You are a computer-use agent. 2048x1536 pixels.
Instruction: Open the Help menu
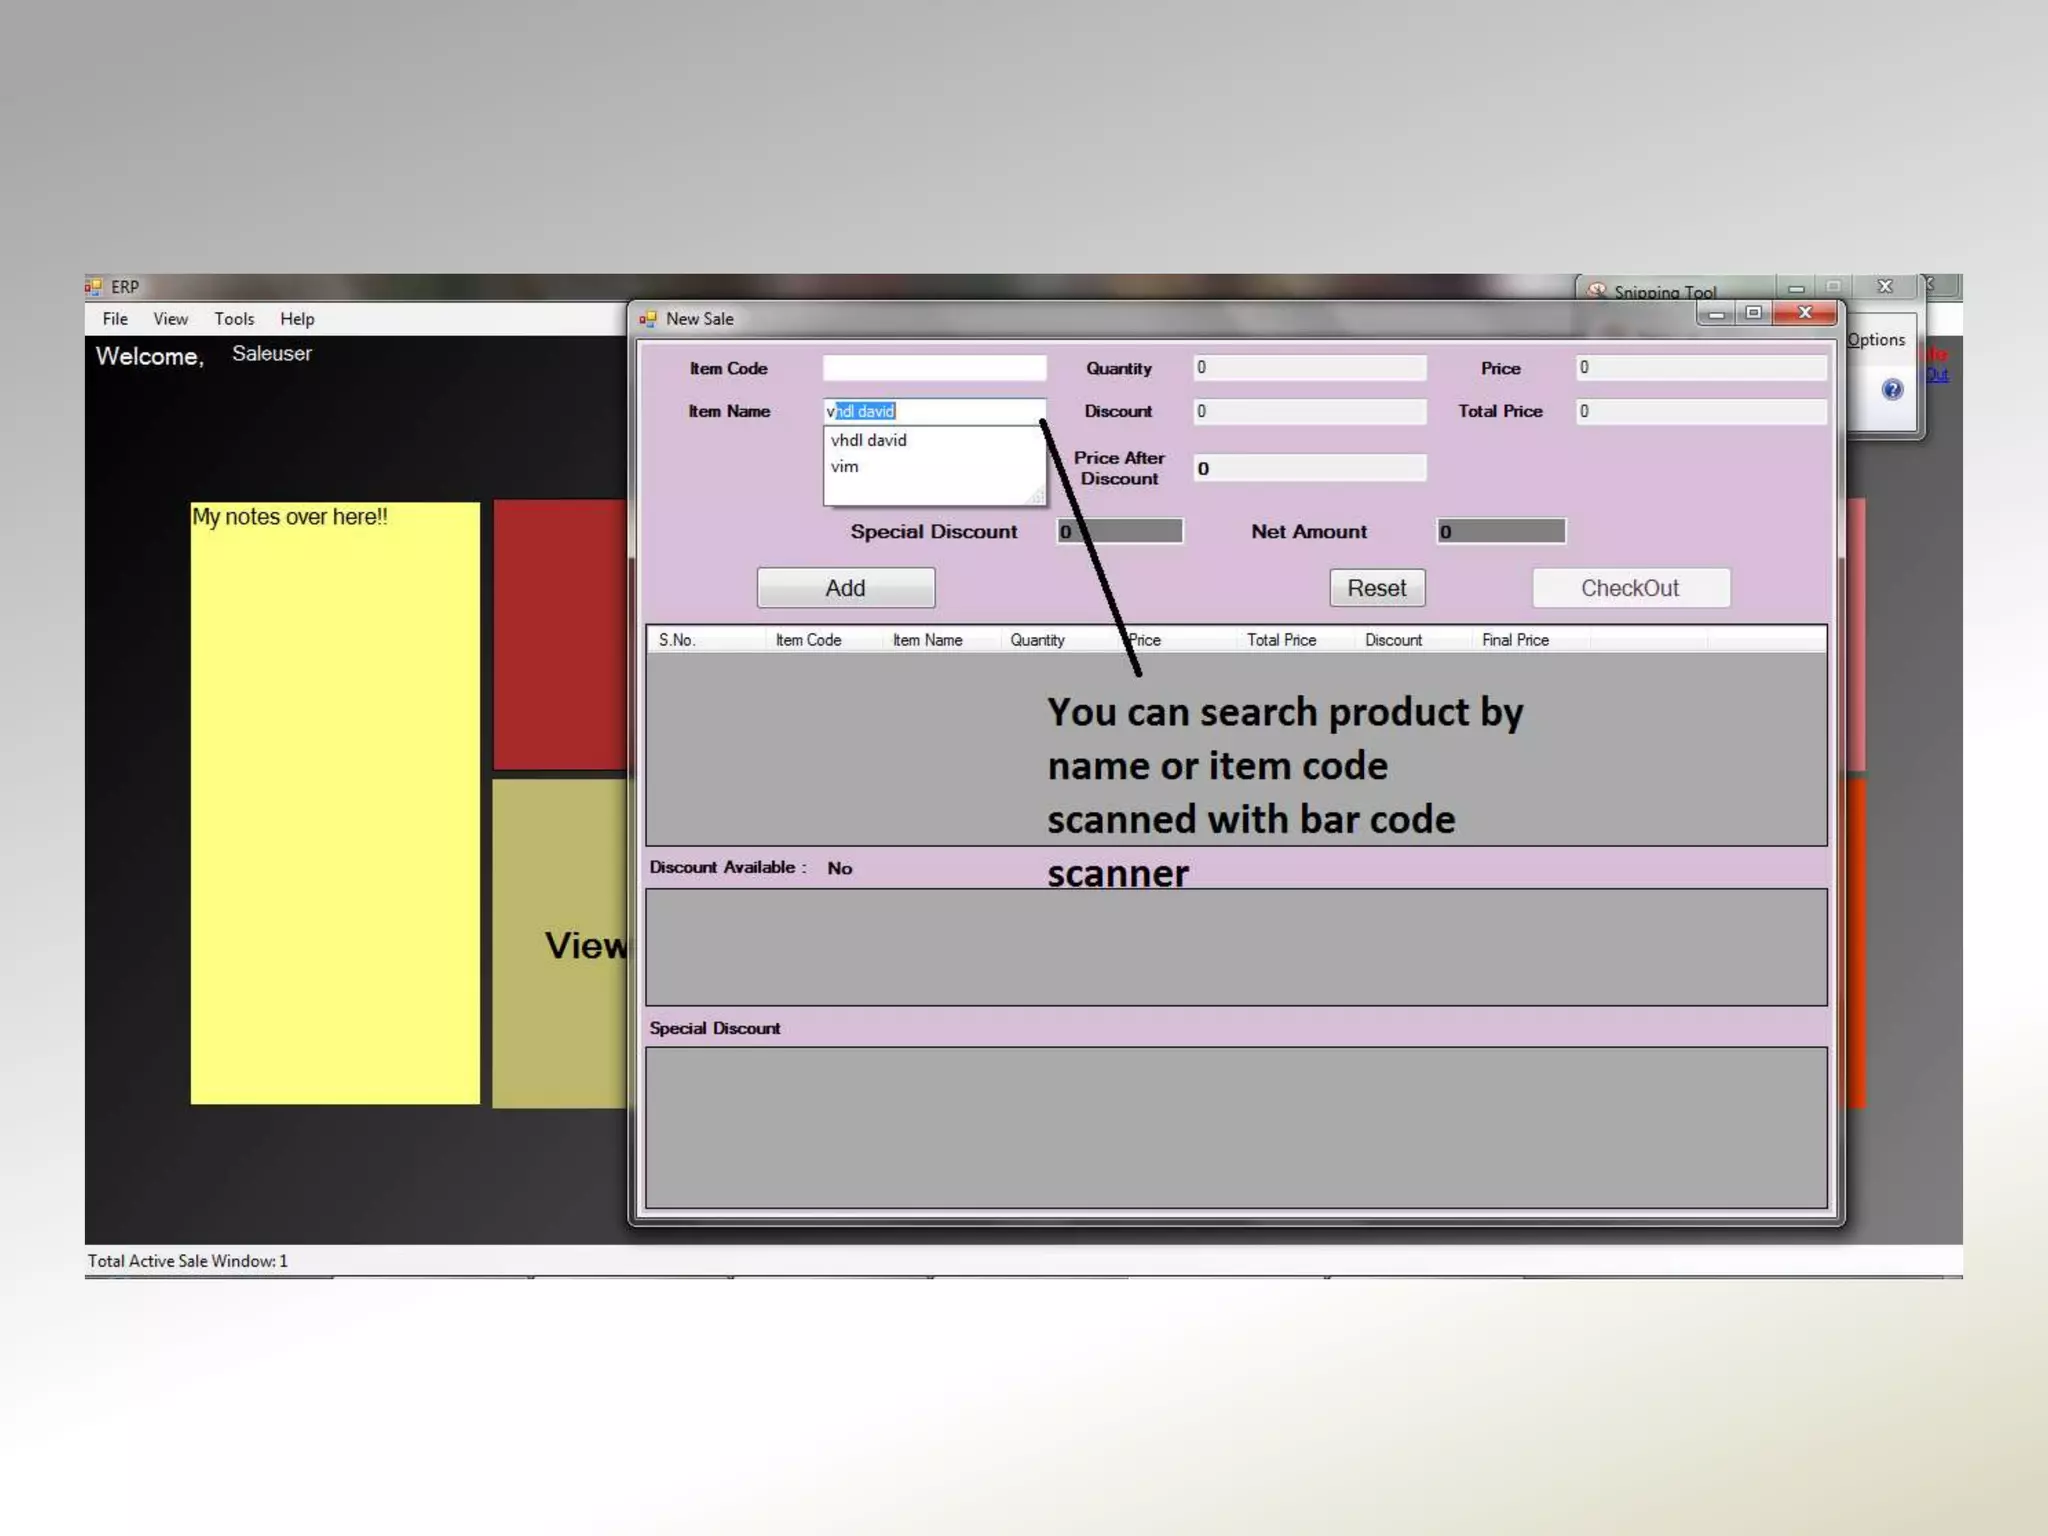click(x=297, y=319)
